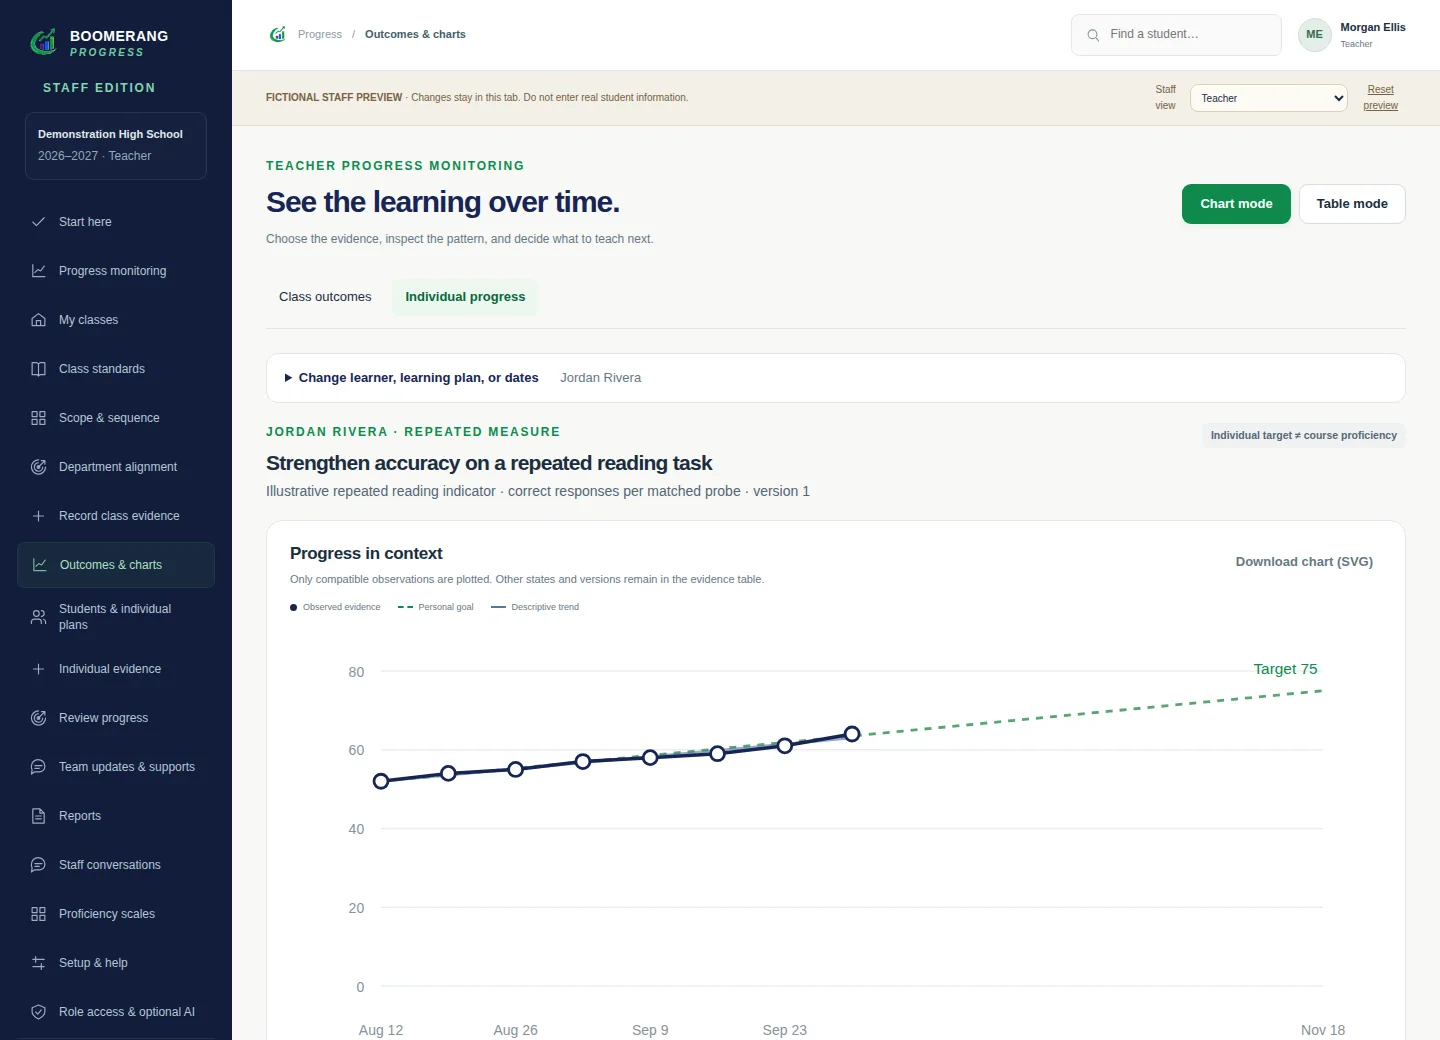Image resolution: width=1440 pixels, height=1040 pixels.
Task: Click the search magnifier icon
Action: (1093, 35)
